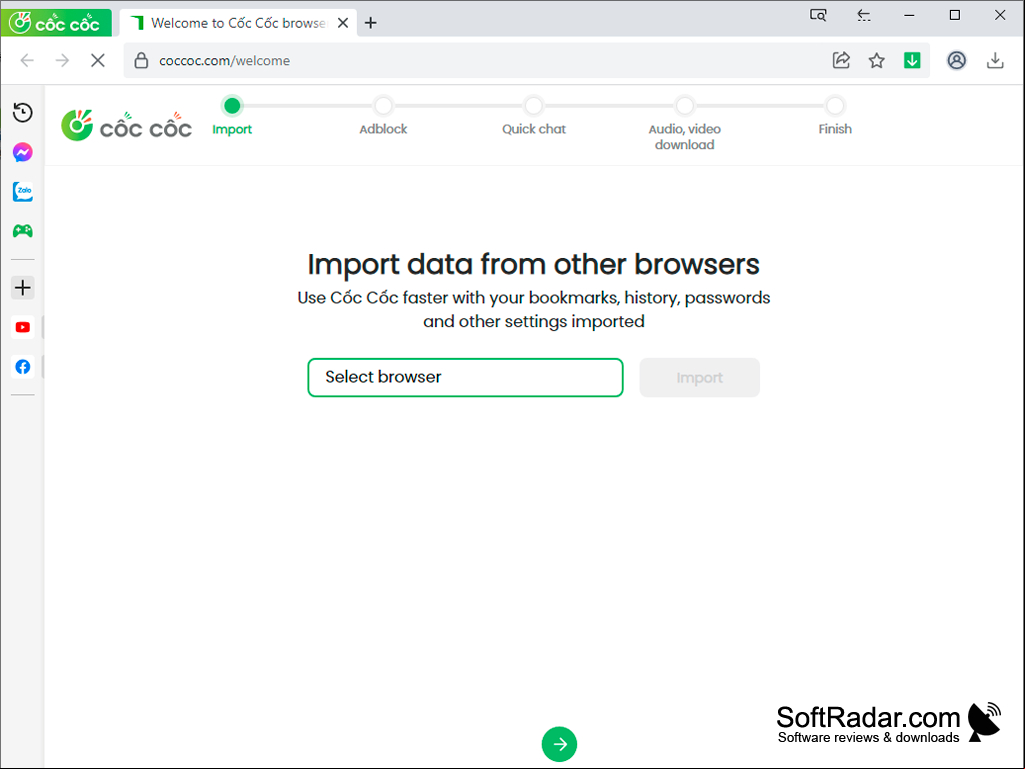1025x769 pixels.
Task: Bookmark this page with the star icon
Action: 877,61
